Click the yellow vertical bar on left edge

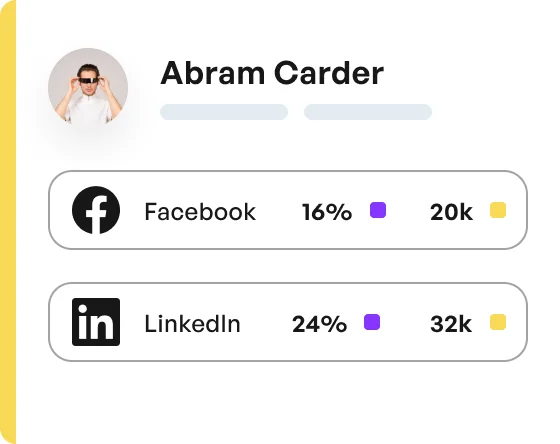point(8,222)
